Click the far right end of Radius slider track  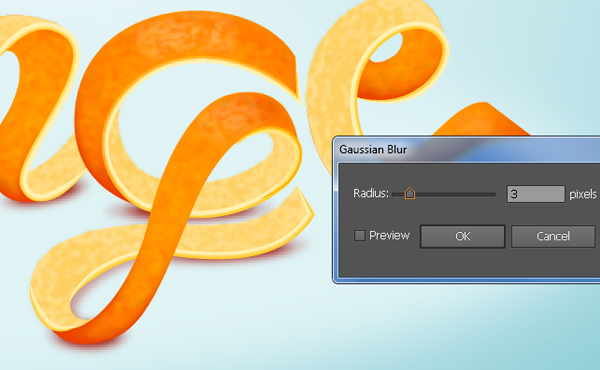[x=494, y=194]
